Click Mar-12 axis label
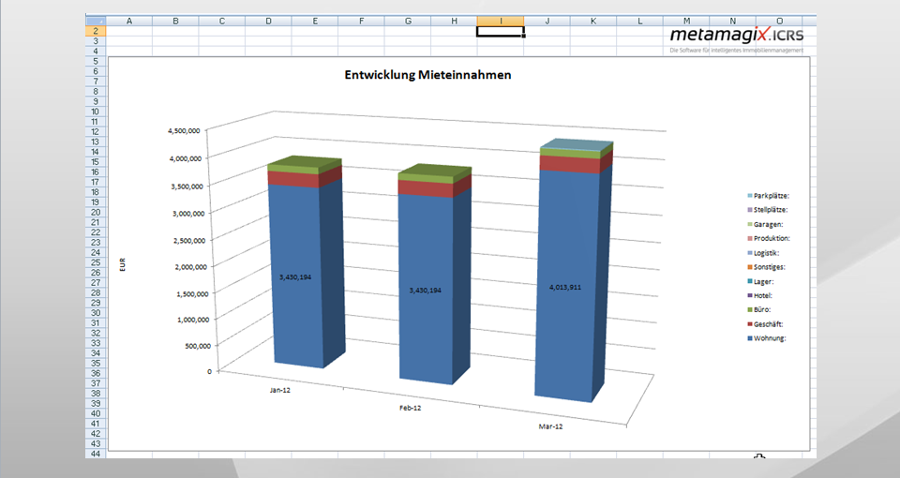Screen dimensions: 900x478 click(551, 426)
